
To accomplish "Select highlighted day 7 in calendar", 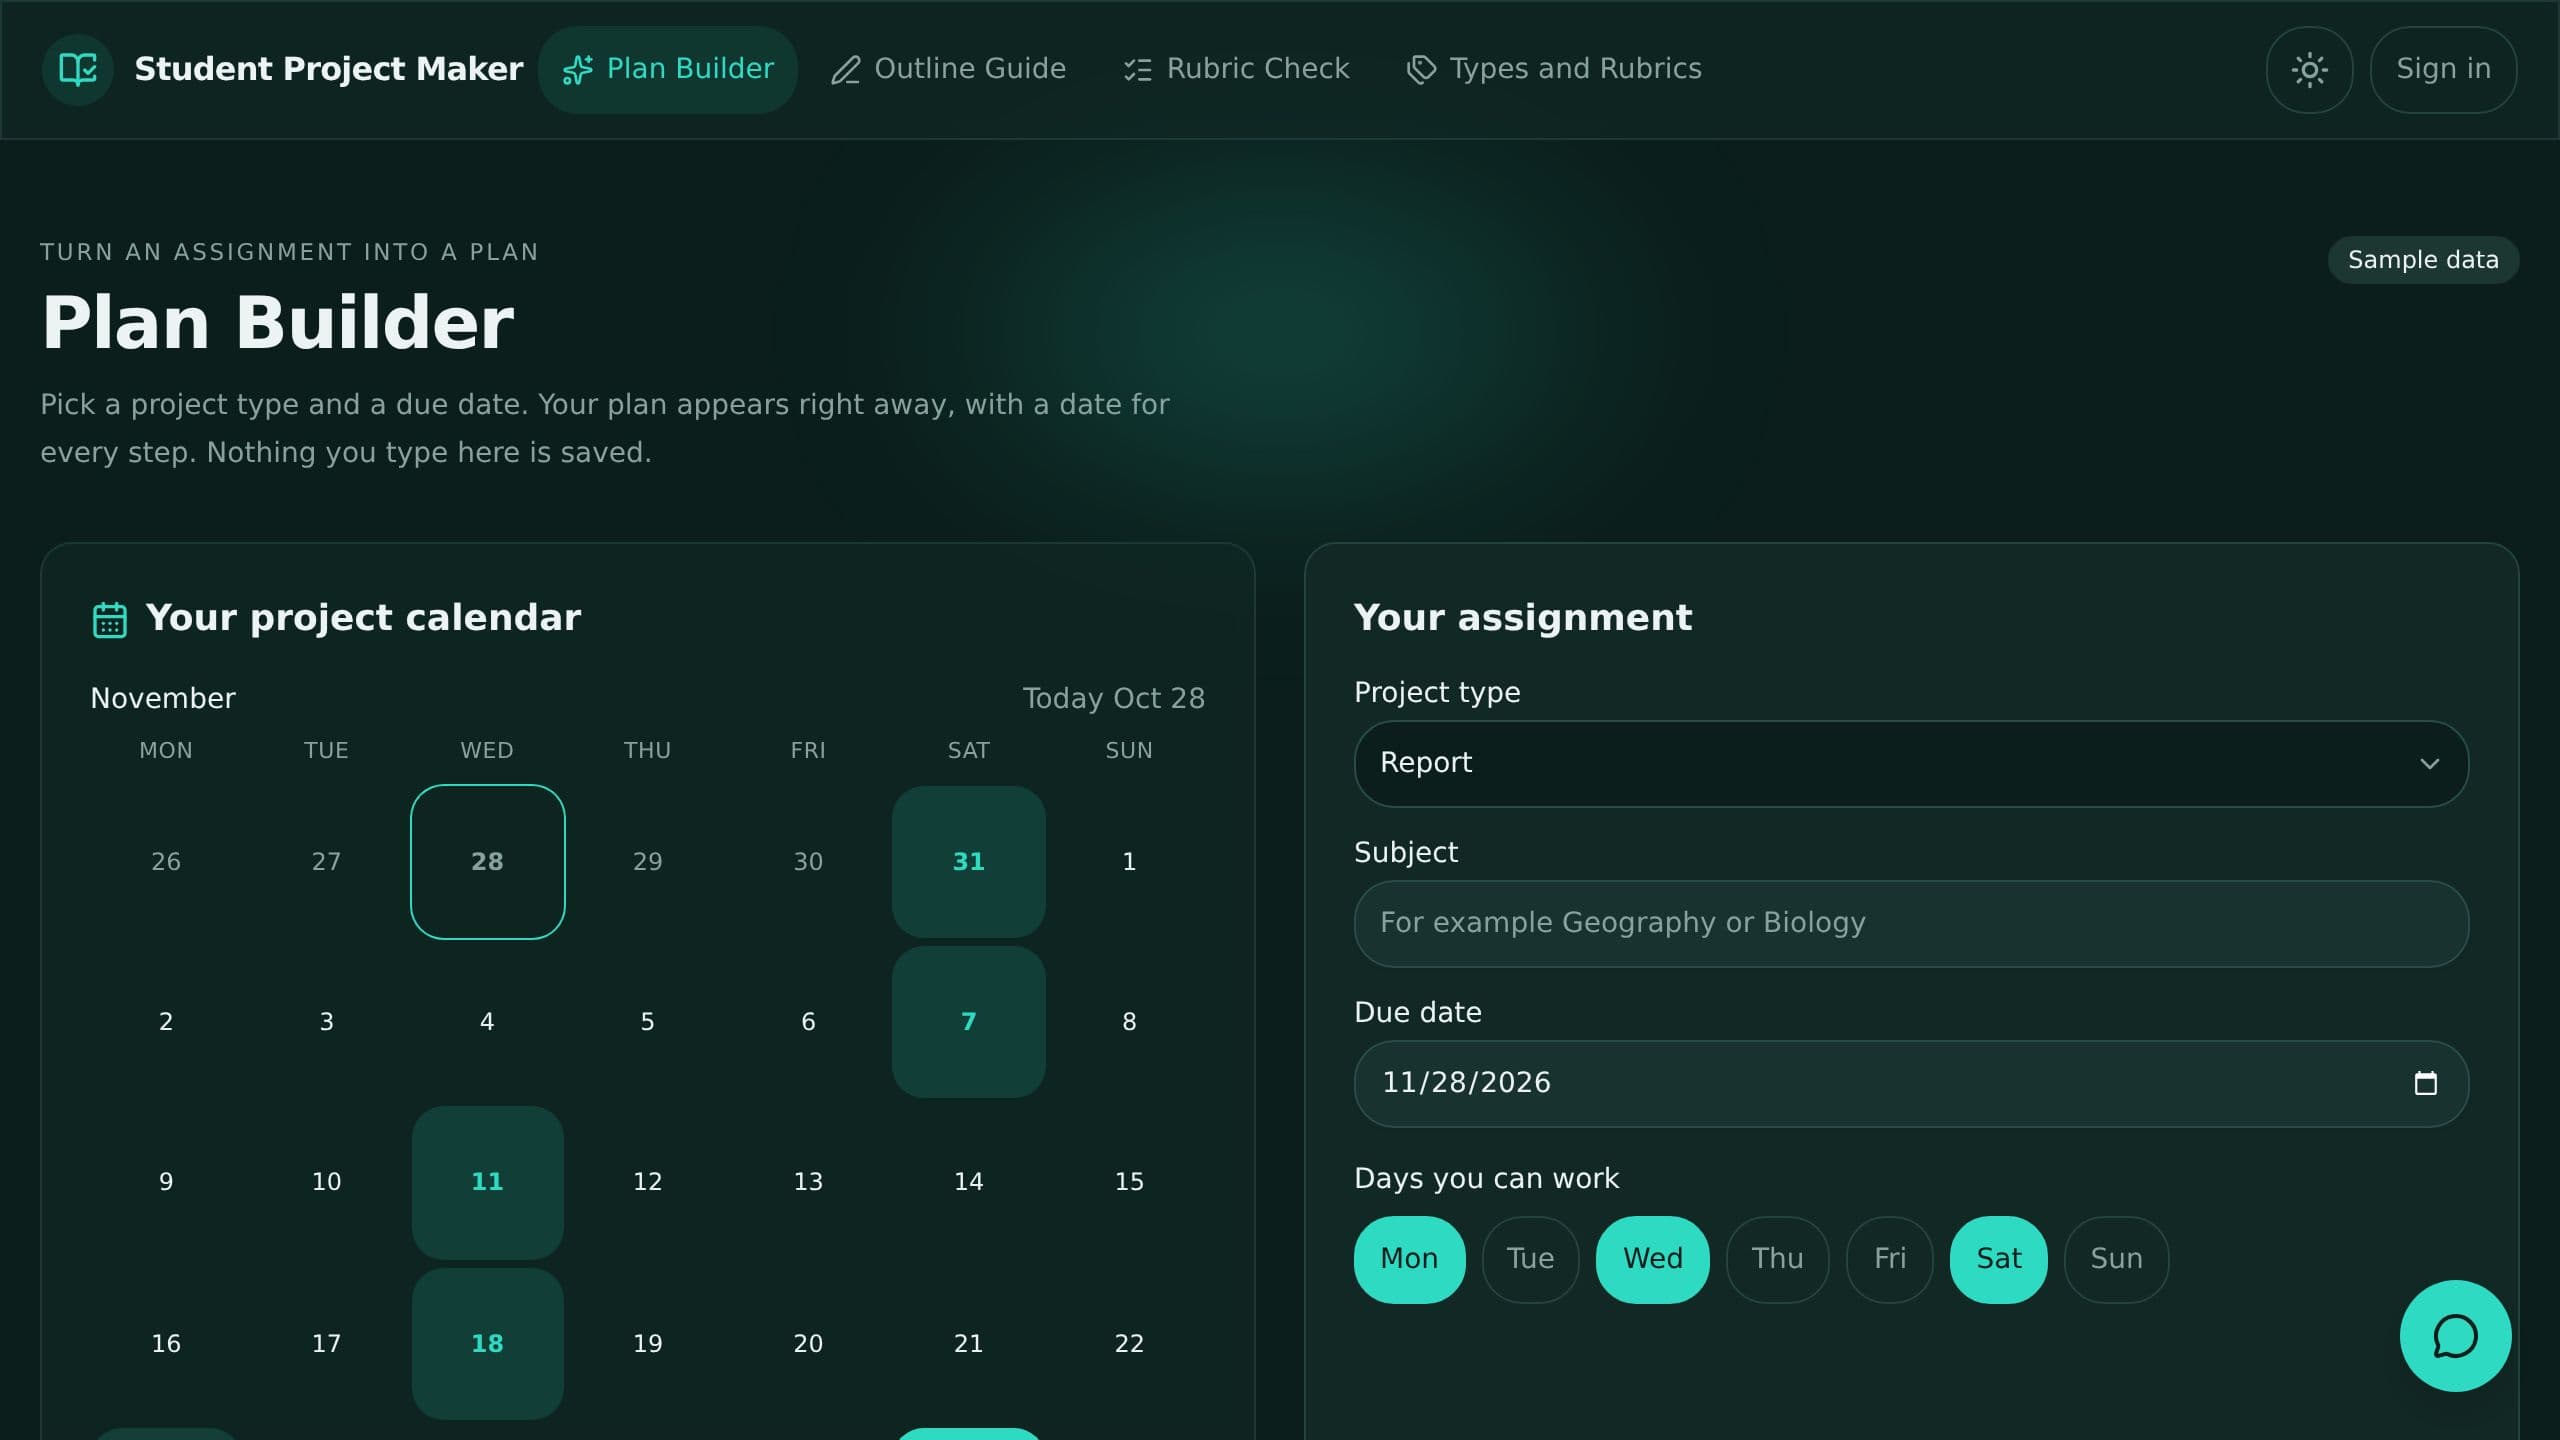I will point(968,1021).
